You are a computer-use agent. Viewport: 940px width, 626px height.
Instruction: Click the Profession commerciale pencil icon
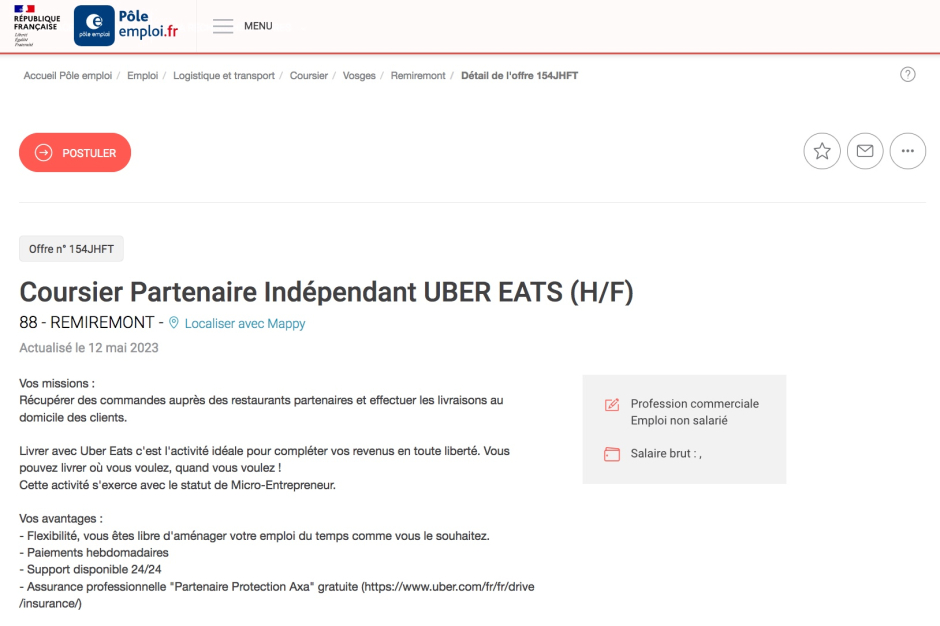(611, 405)
